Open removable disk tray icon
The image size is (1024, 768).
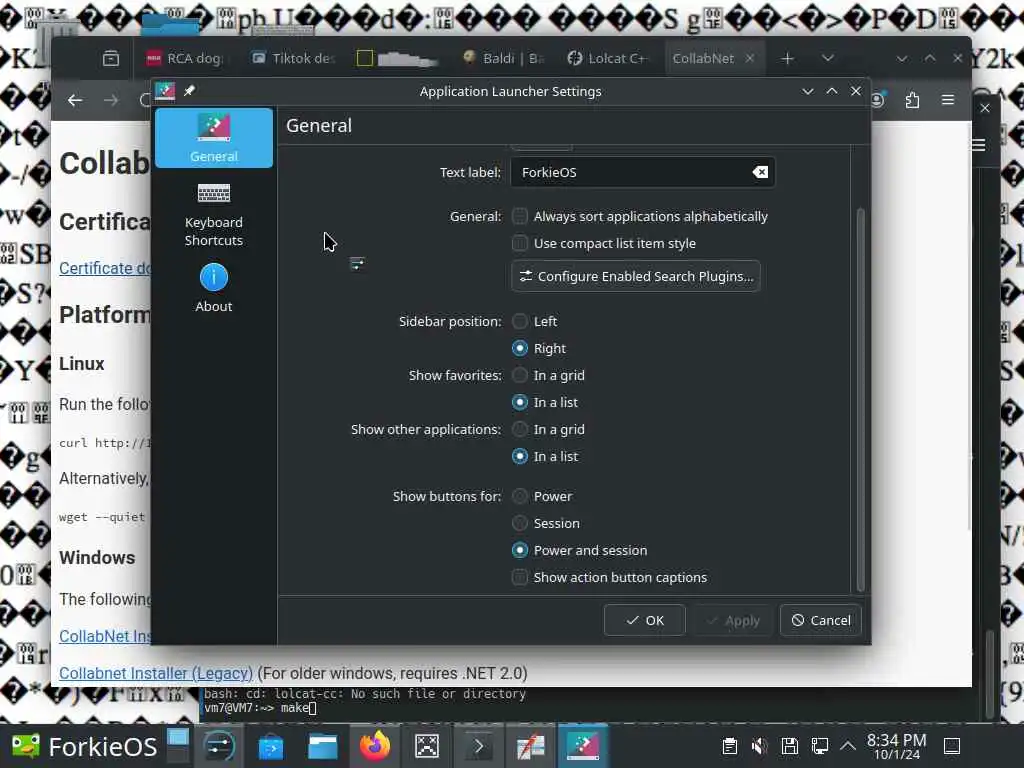tap(790, 746)
